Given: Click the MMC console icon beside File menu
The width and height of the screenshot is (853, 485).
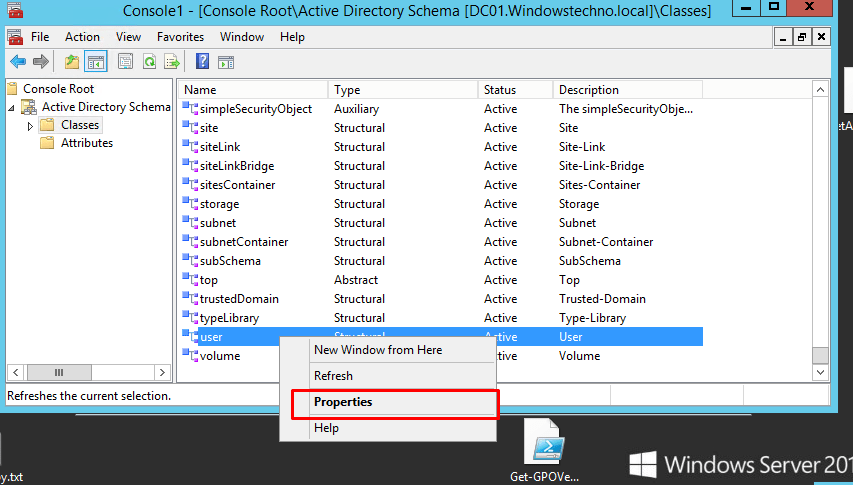Looking at the screenshot, I should click(15, 37).
